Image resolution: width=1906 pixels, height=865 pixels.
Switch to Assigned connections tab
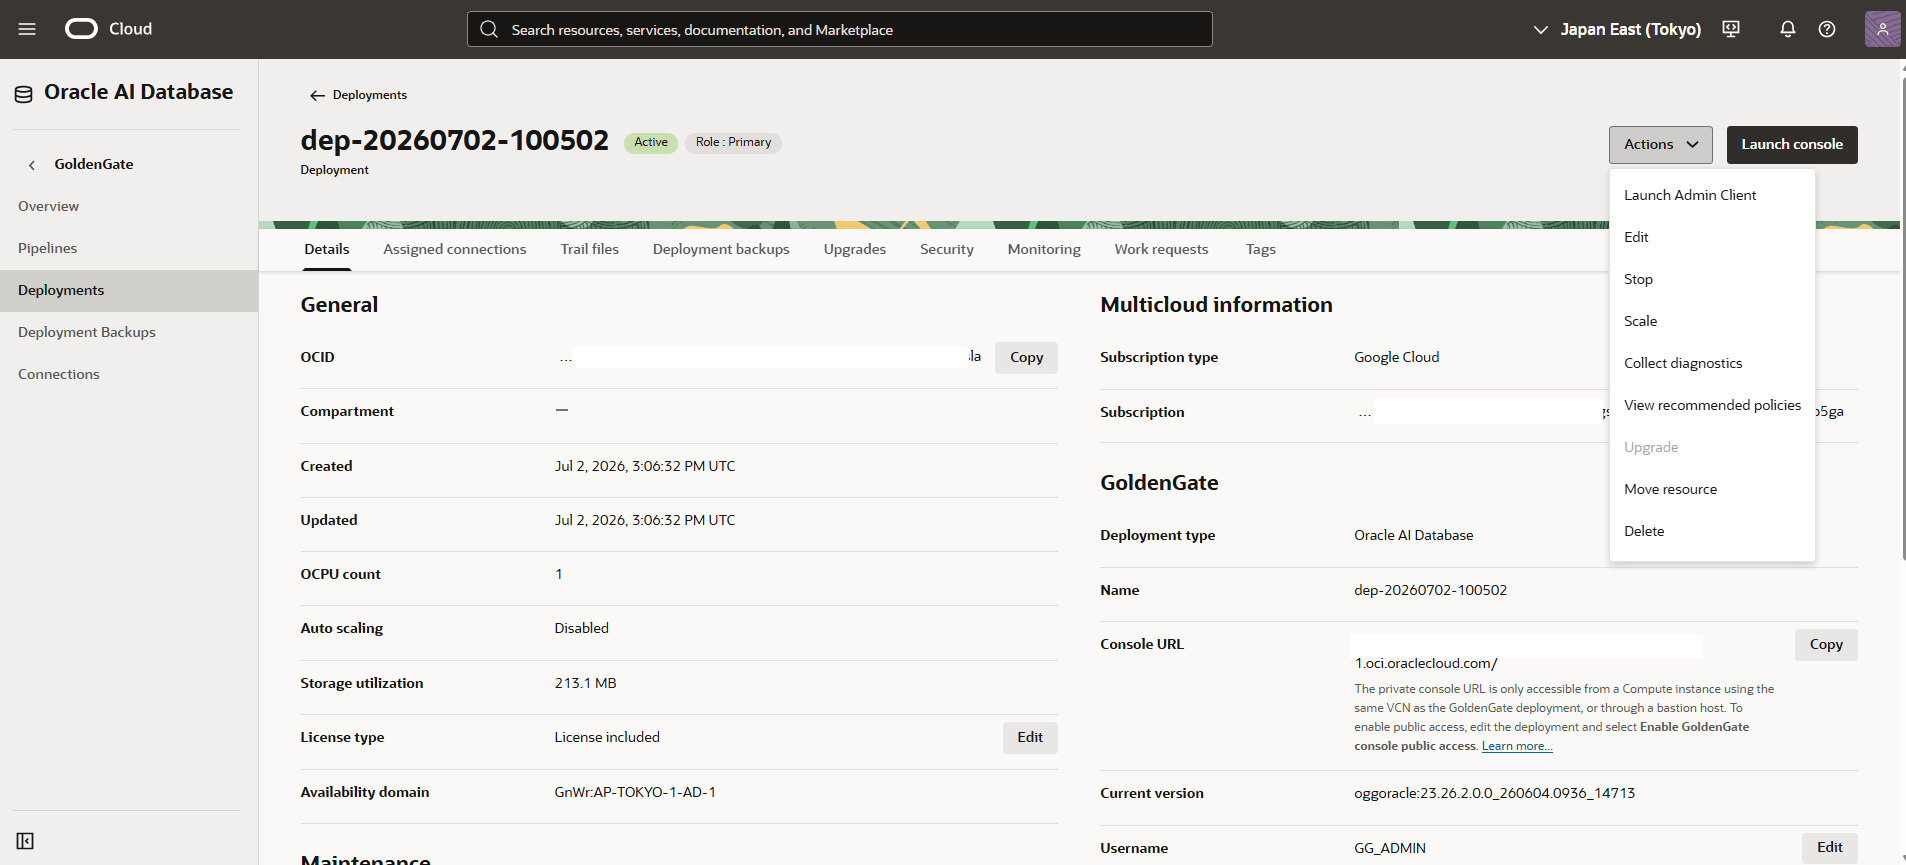pyautogui.click(x=455, y=249)
